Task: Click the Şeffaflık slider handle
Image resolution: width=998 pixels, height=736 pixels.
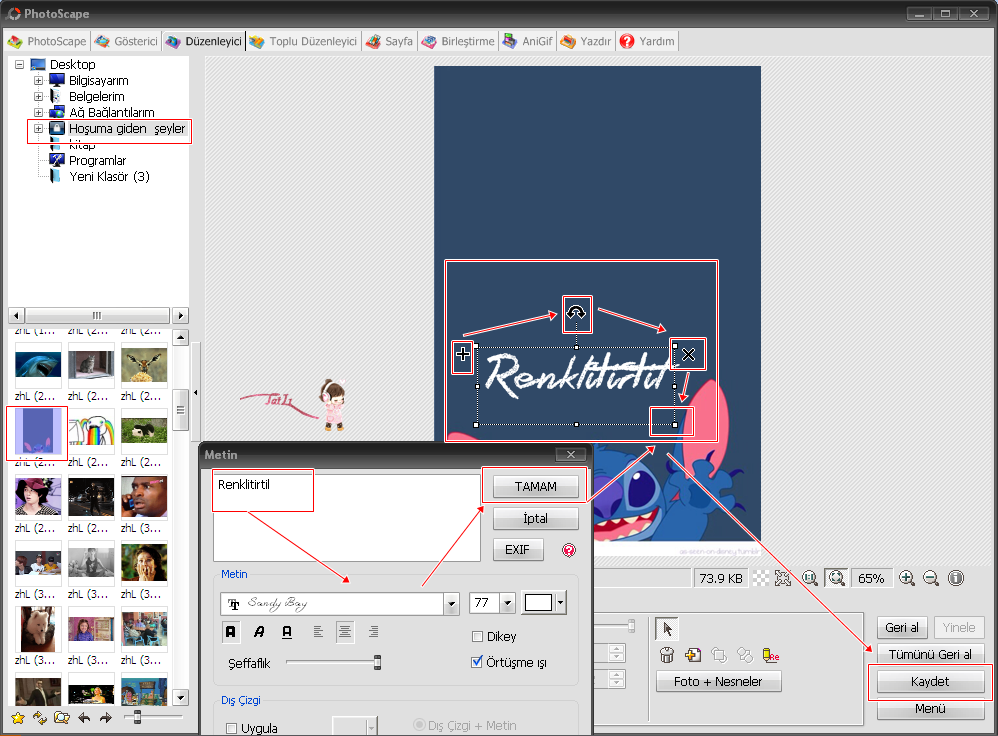Action: [377, 662]
